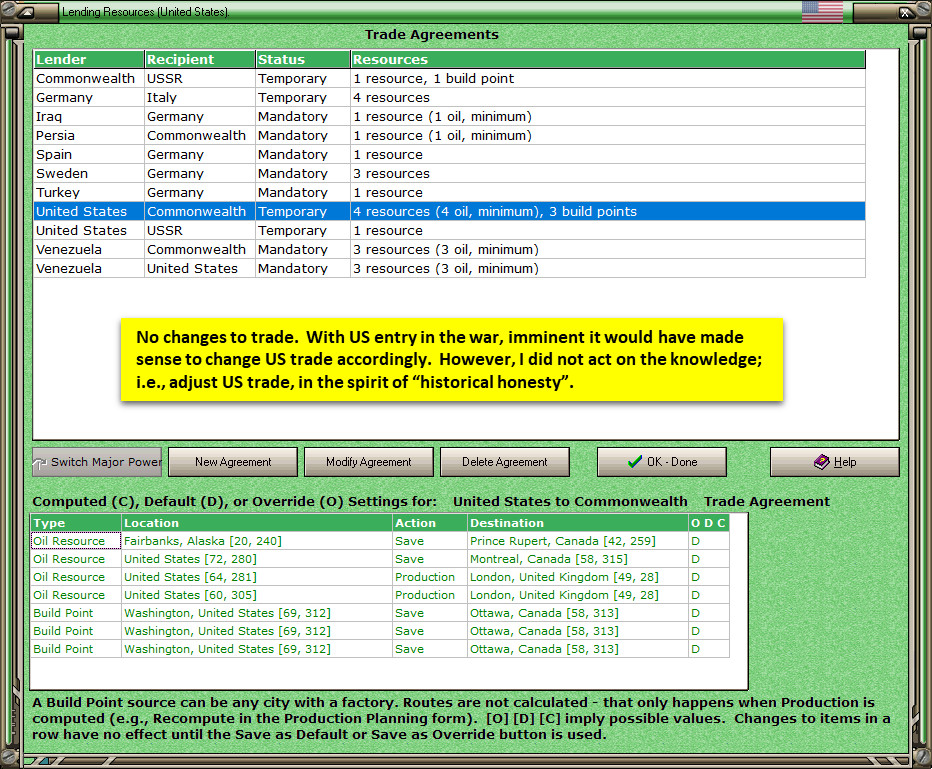Select the Spain to Germany agreement

pyautogui.click(x=449, y=155)
